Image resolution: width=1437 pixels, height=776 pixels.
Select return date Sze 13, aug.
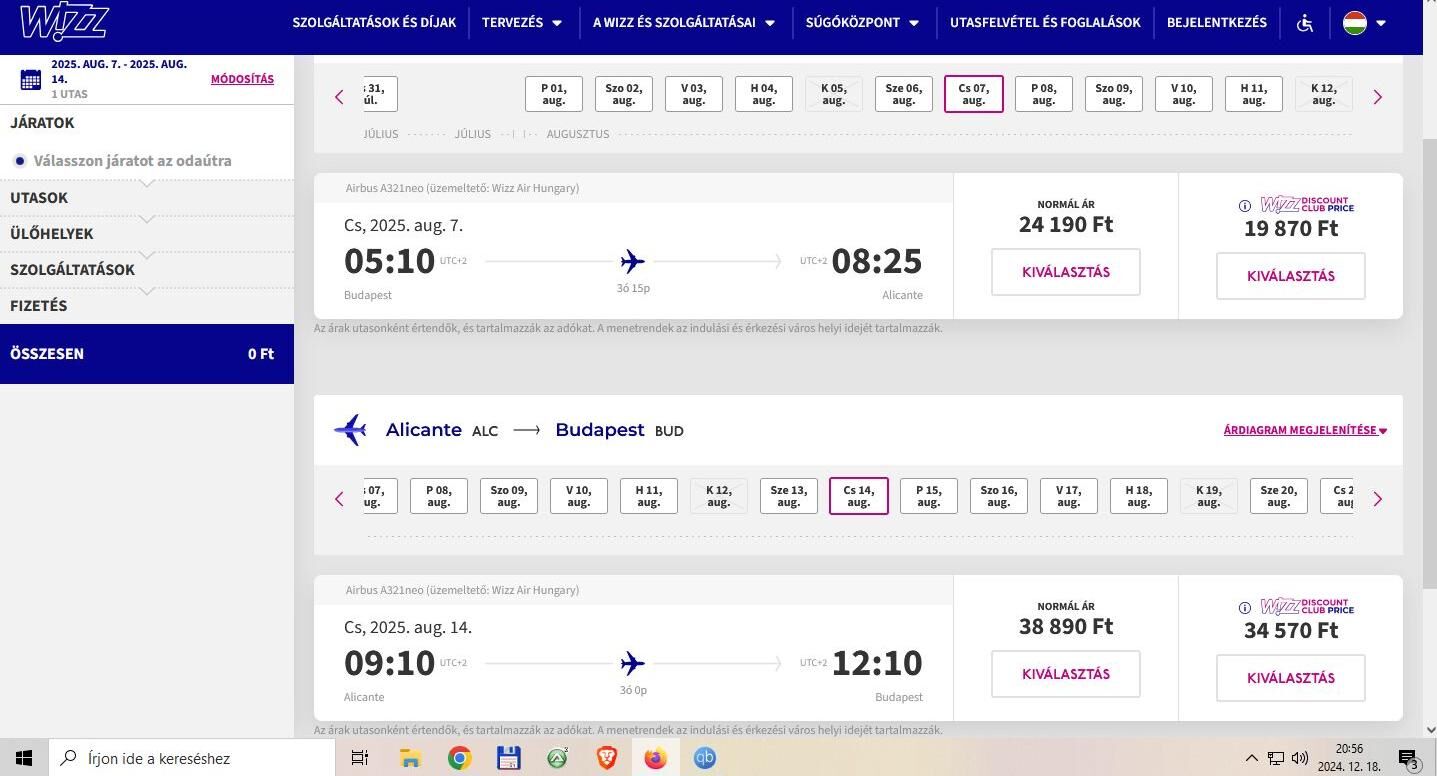click(789, 496)
